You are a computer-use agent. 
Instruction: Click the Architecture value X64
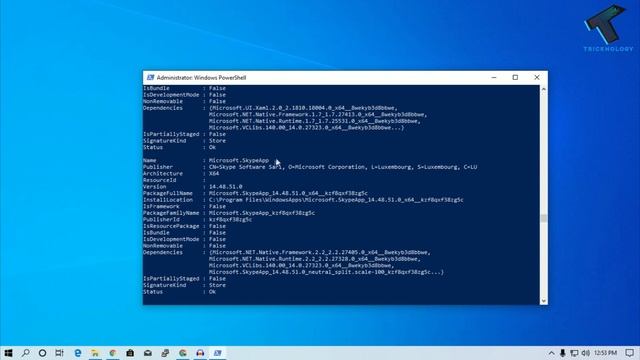(214, 173)
